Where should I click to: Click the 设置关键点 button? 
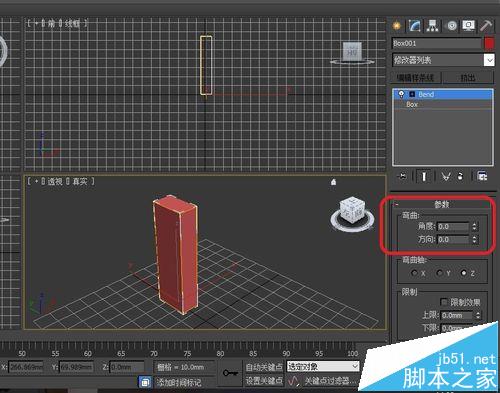(x=264, y=380)
